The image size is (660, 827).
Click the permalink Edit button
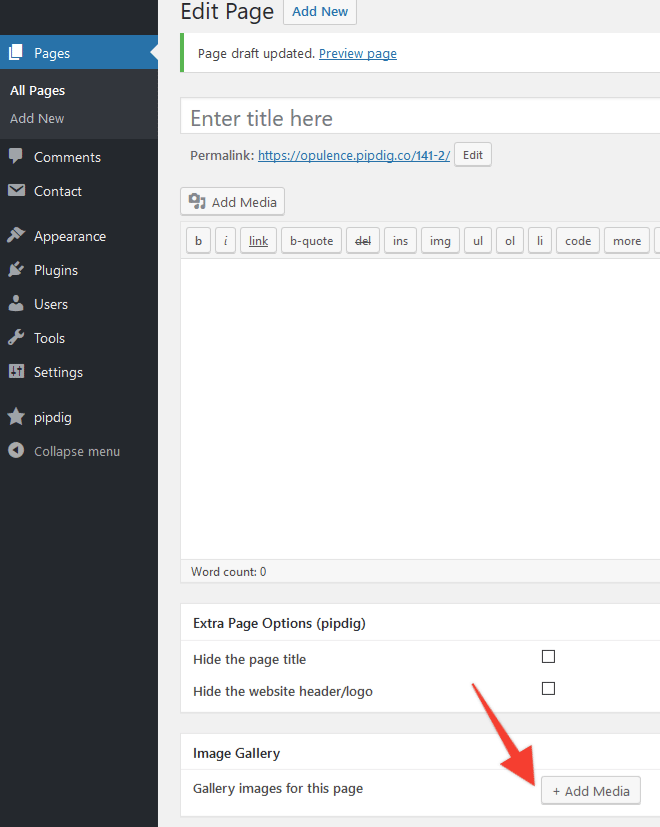tap(473, 155)
